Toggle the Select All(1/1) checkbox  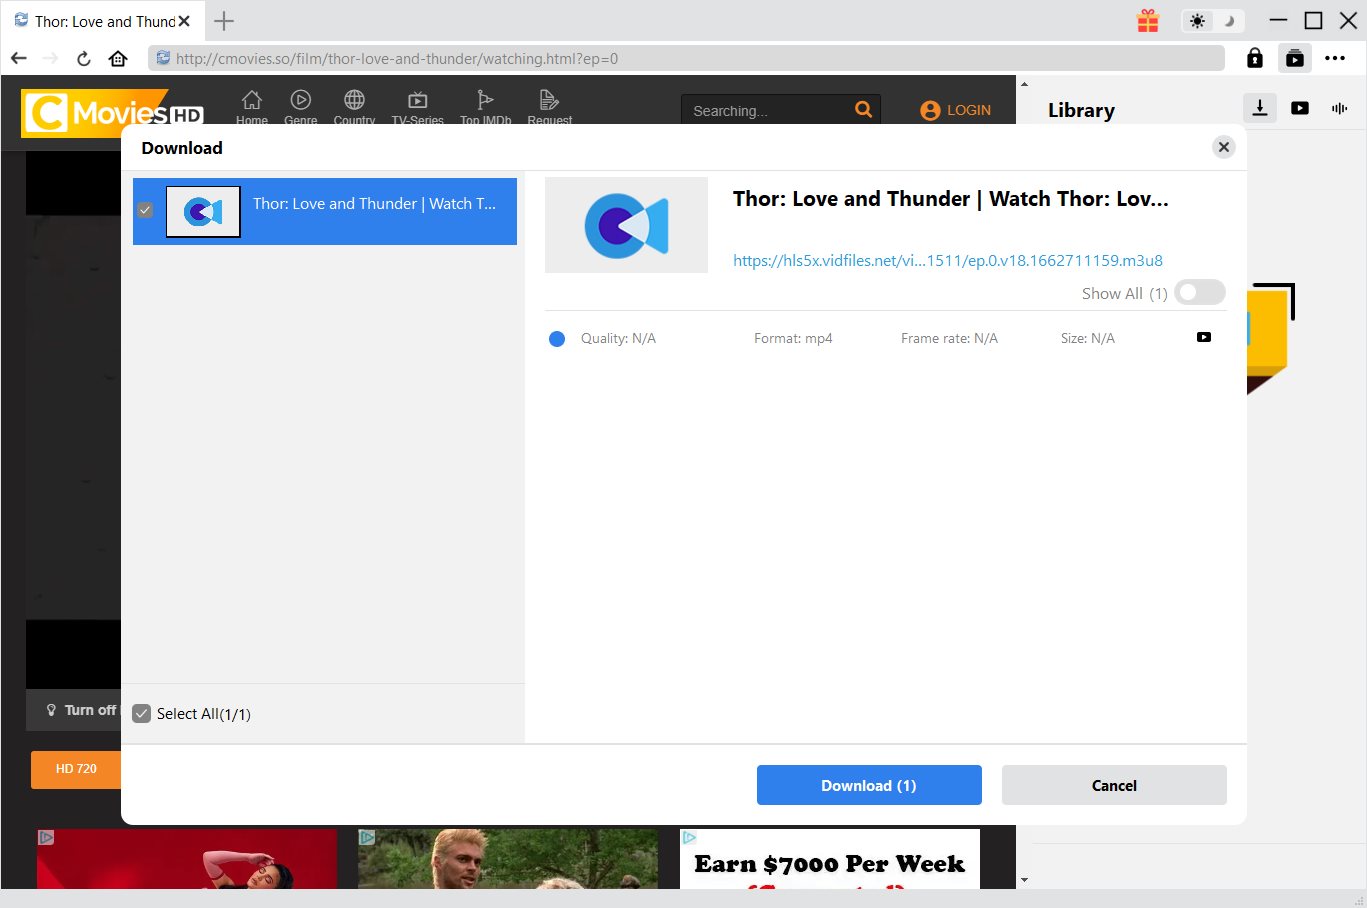tap(142, 713)
